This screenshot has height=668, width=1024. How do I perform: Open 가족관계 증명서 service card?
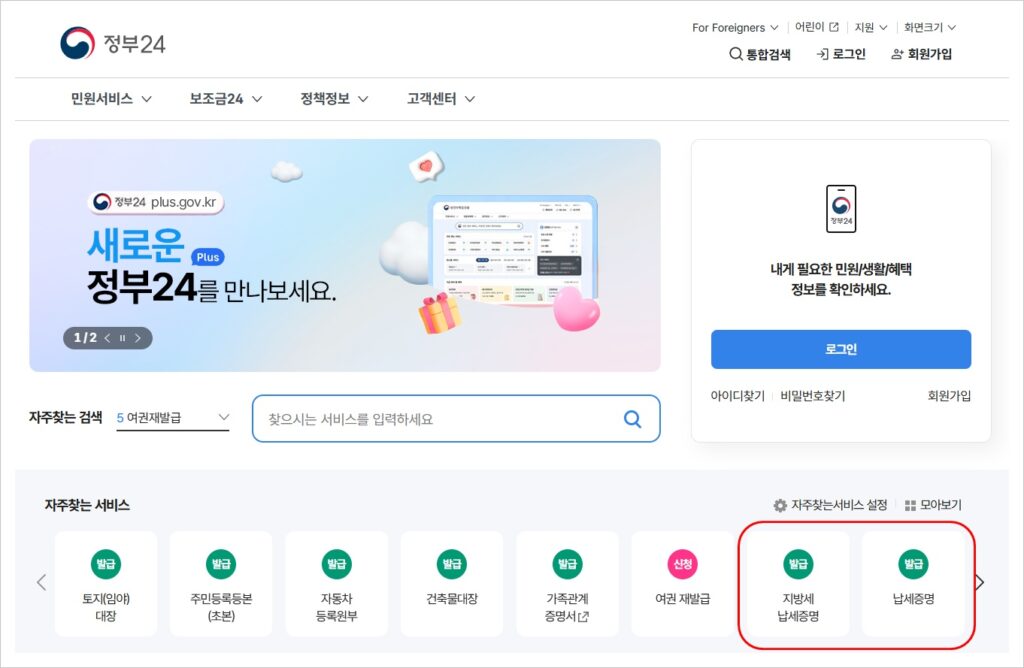(x=567, y=583)
